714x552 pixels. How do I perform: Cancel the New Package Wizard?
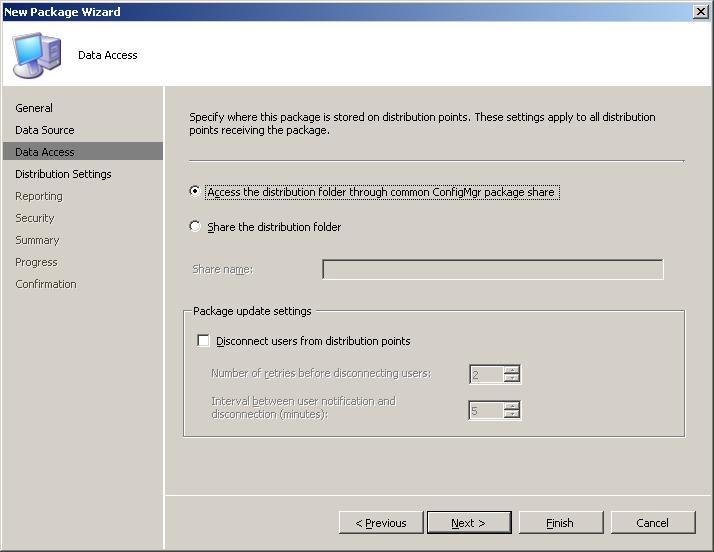tap(653, 522)
